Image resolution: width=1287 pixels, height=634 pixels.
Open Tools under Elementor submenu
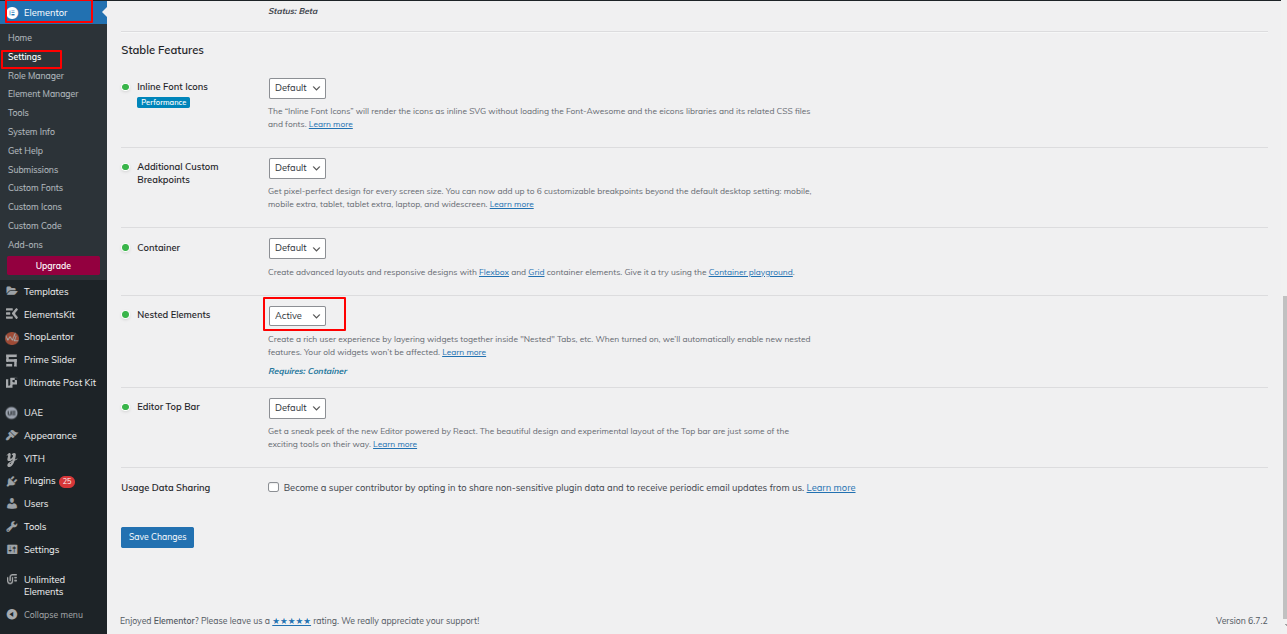tap(18, 113)
